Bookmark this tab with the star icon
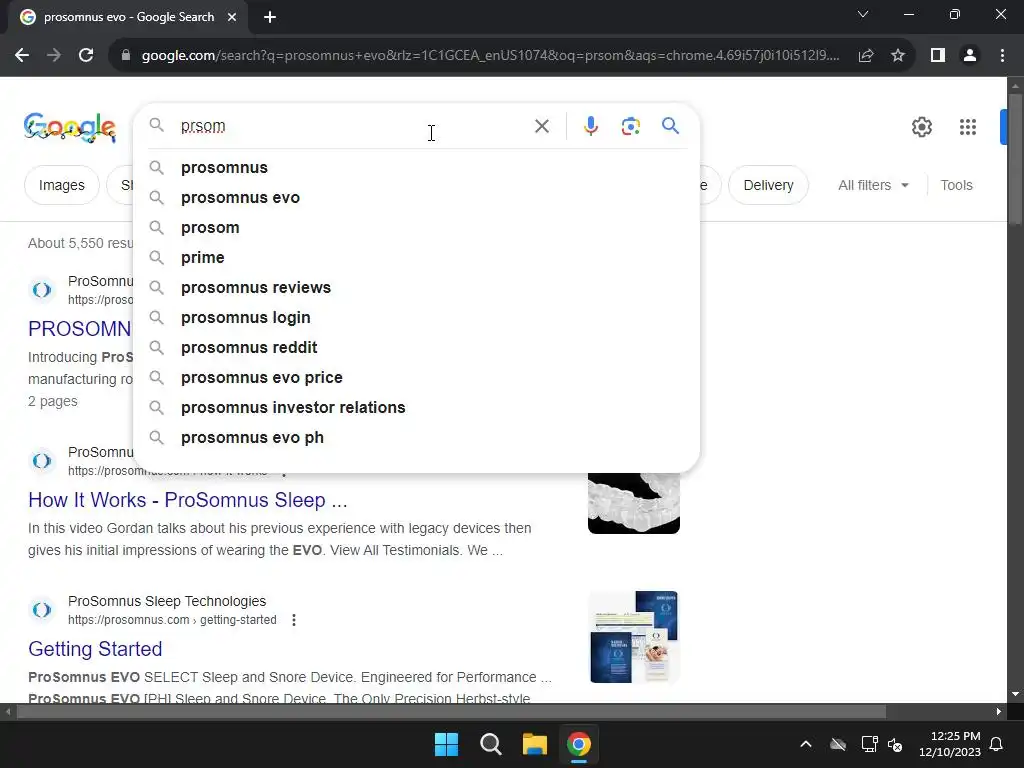1024x768 pixels. tap(898, 56)
